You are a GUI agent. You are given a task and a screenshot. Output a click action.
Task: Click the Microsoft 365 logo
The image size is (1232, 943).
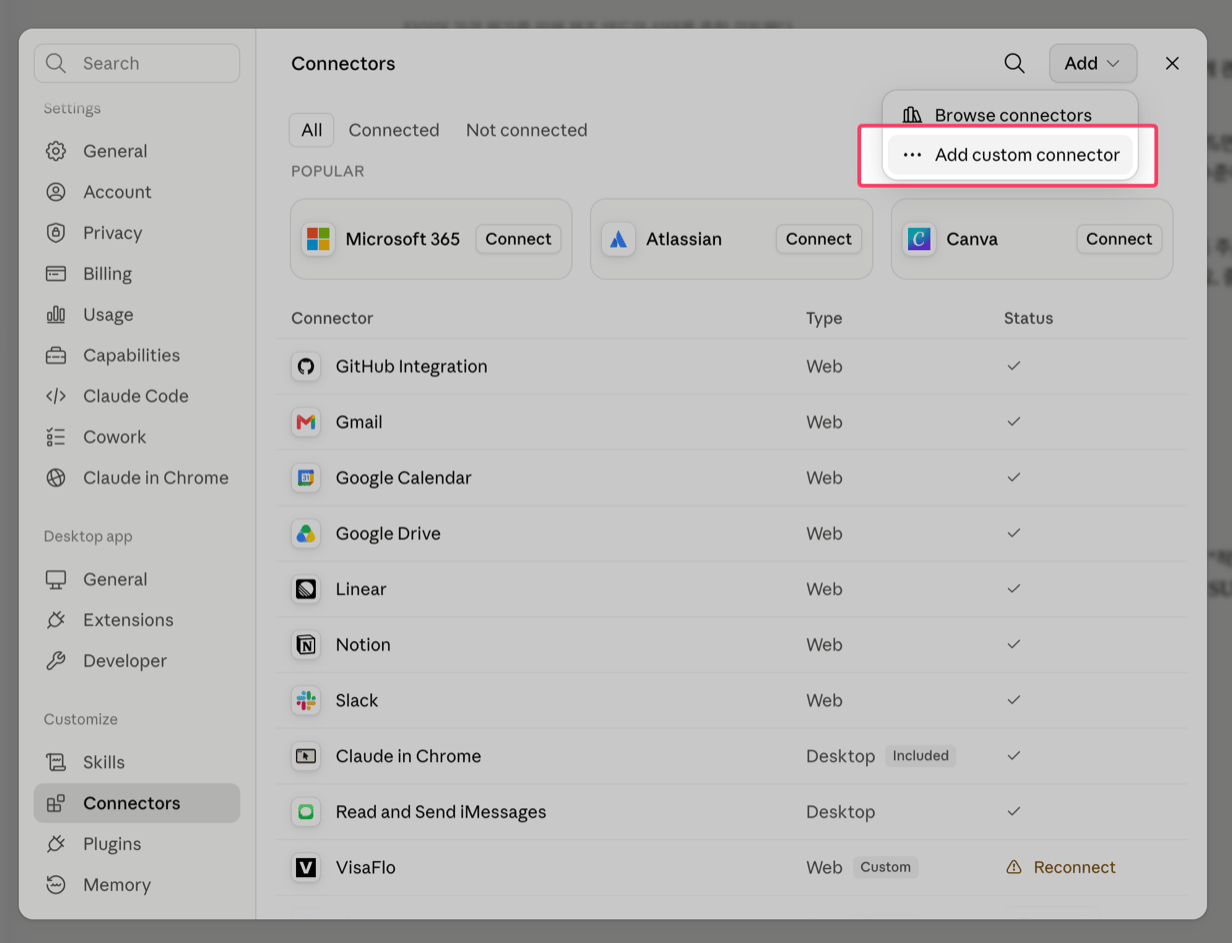[x=318, y=239]
